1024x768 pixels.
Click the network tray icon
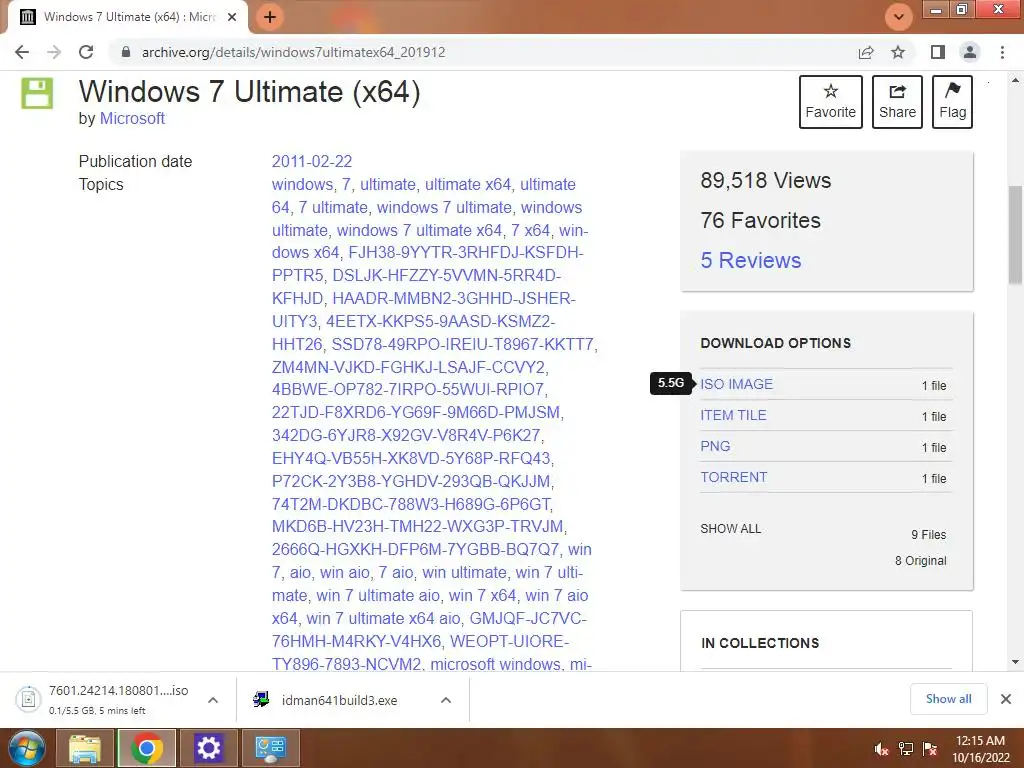coord(906,749)
